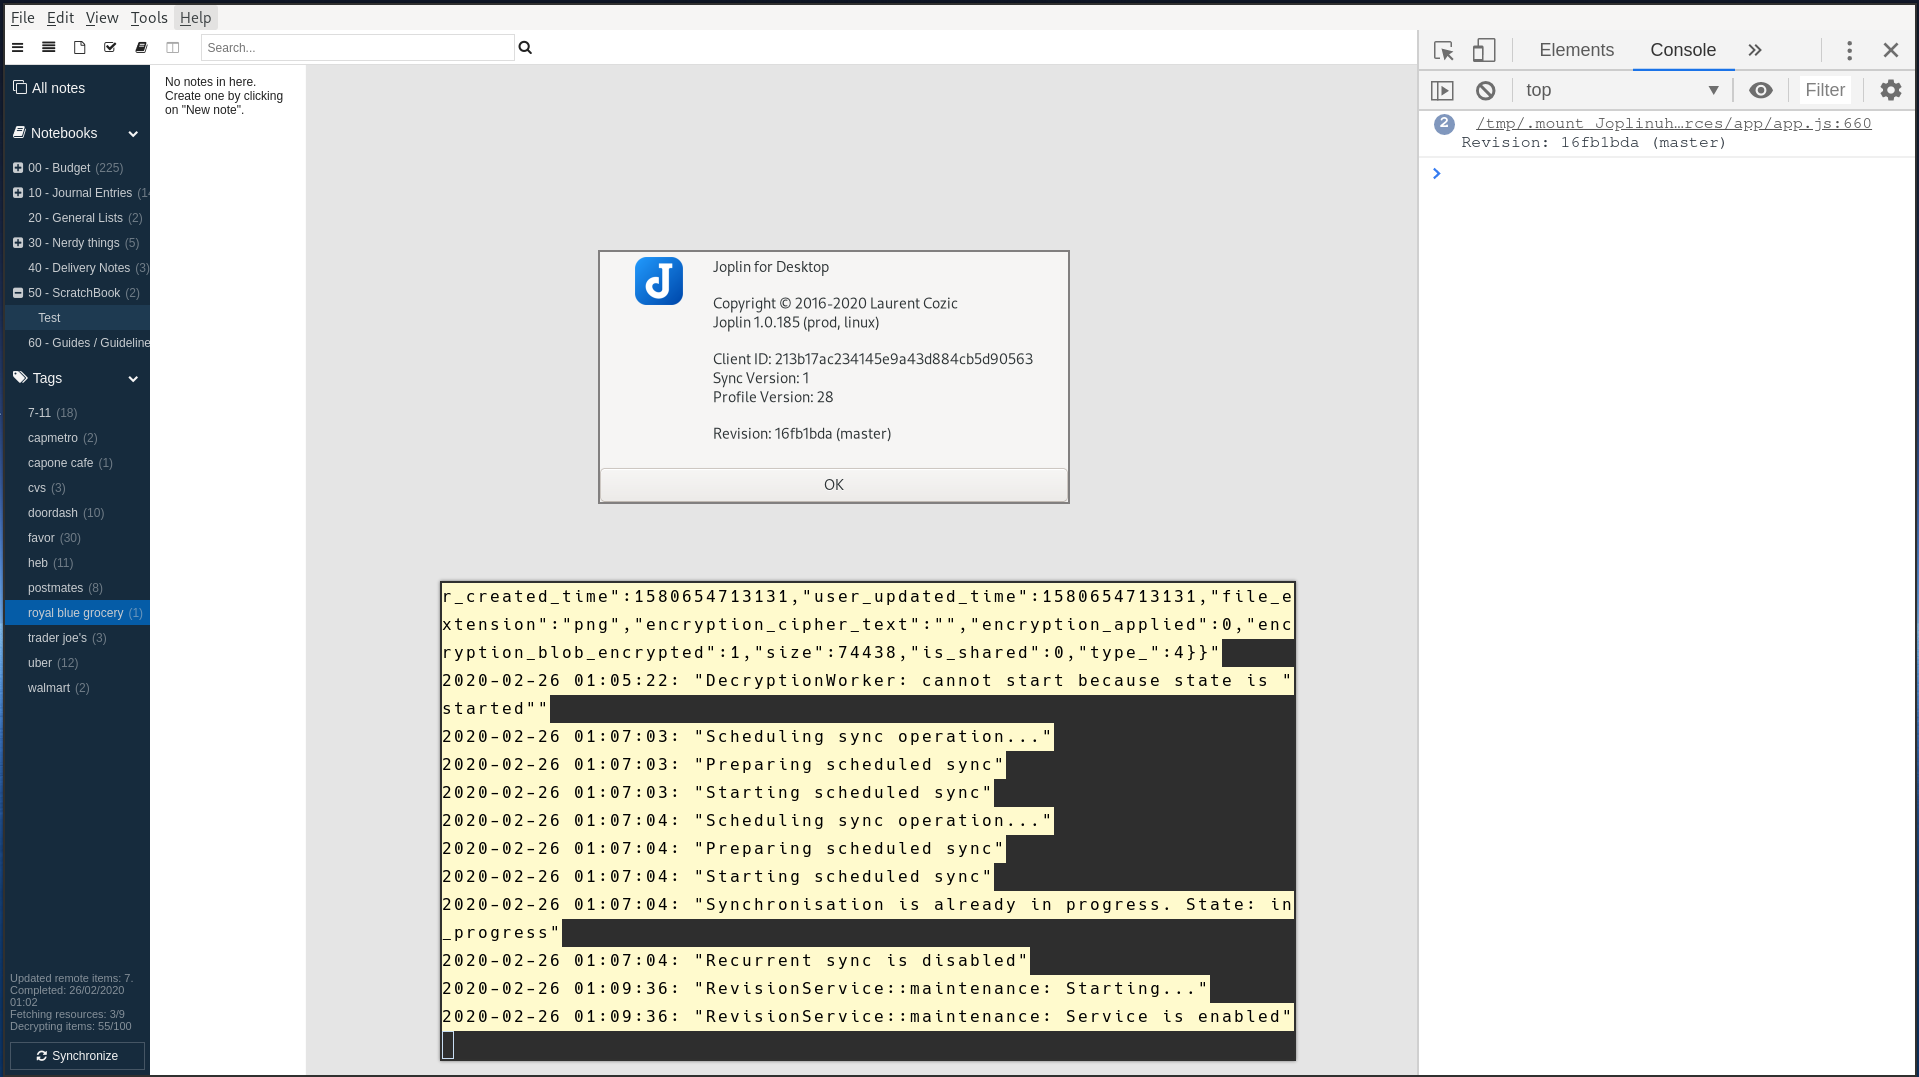This screenshot has width=1919, height=1077.
Task: Expand the 30 - Nerdy things notebook
Action: [x=18, y=243]
